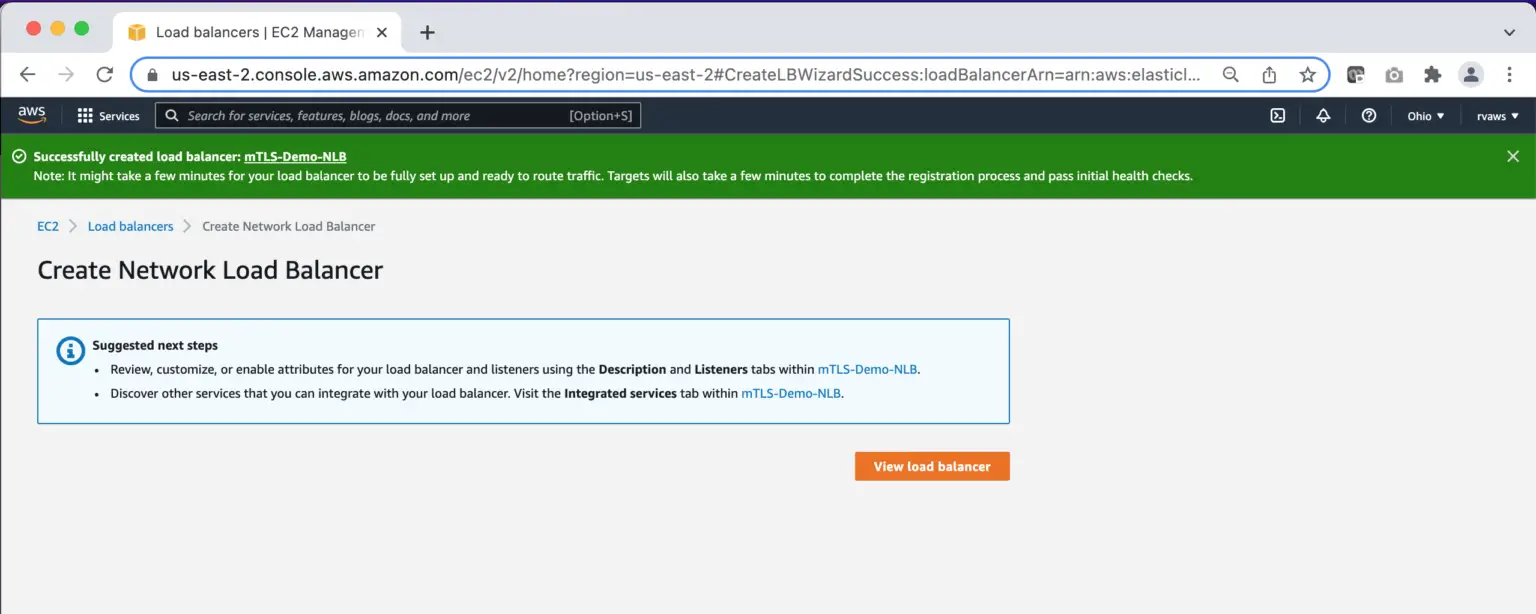This screenshot has width=1536, height=614.
Task: Click the Suggested next steps heading text
Action: [155, 345]
